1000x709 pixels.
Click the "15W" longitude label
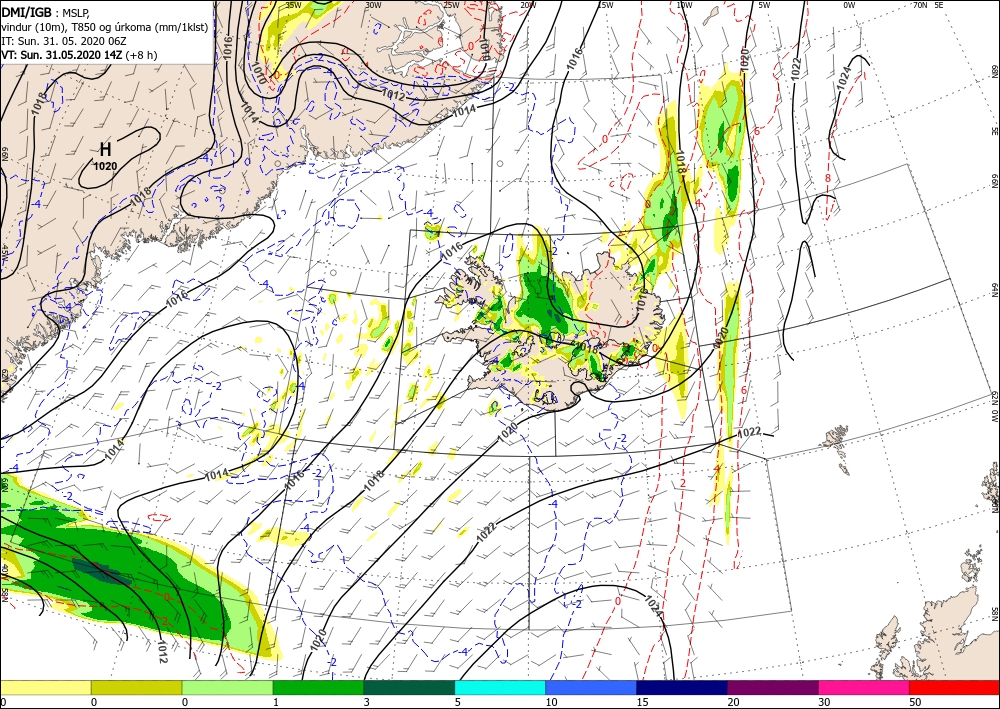click(606, 5)
